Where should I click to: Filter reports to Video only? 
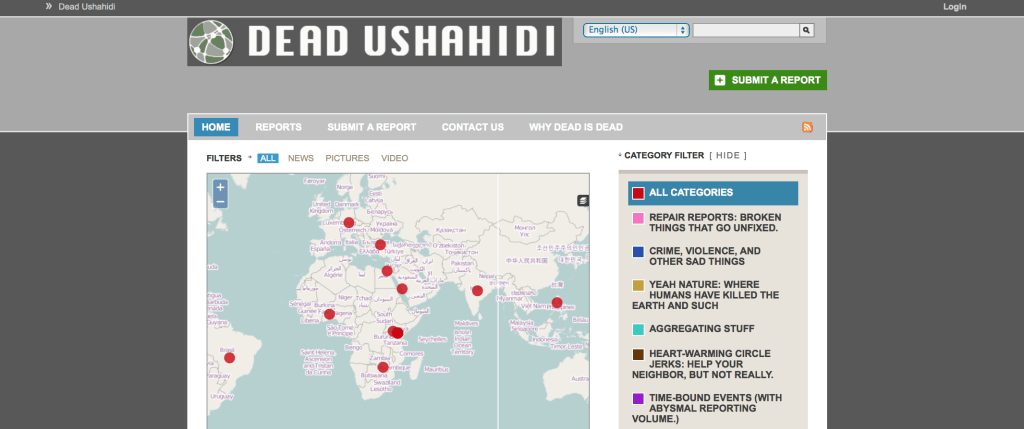point(394,158)
